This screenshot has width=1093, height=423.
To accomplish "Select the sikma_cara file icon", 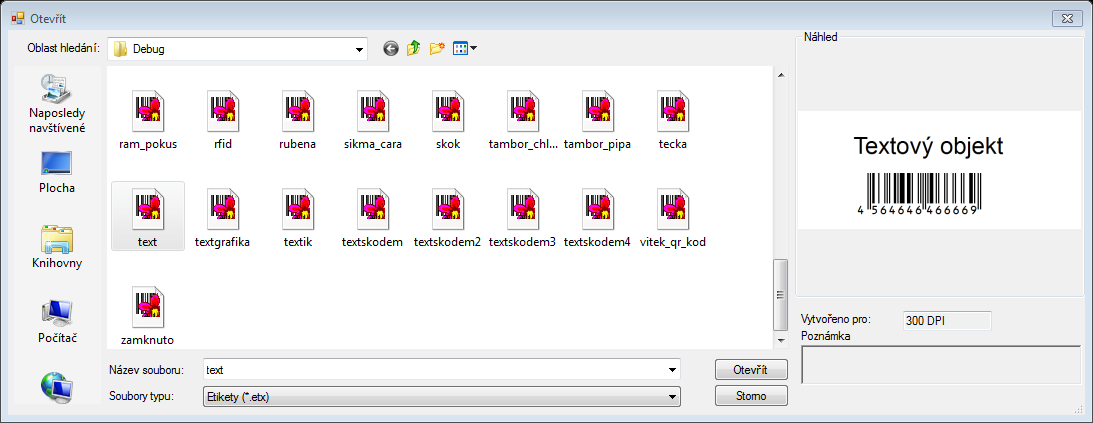I will tap(373, 109).
